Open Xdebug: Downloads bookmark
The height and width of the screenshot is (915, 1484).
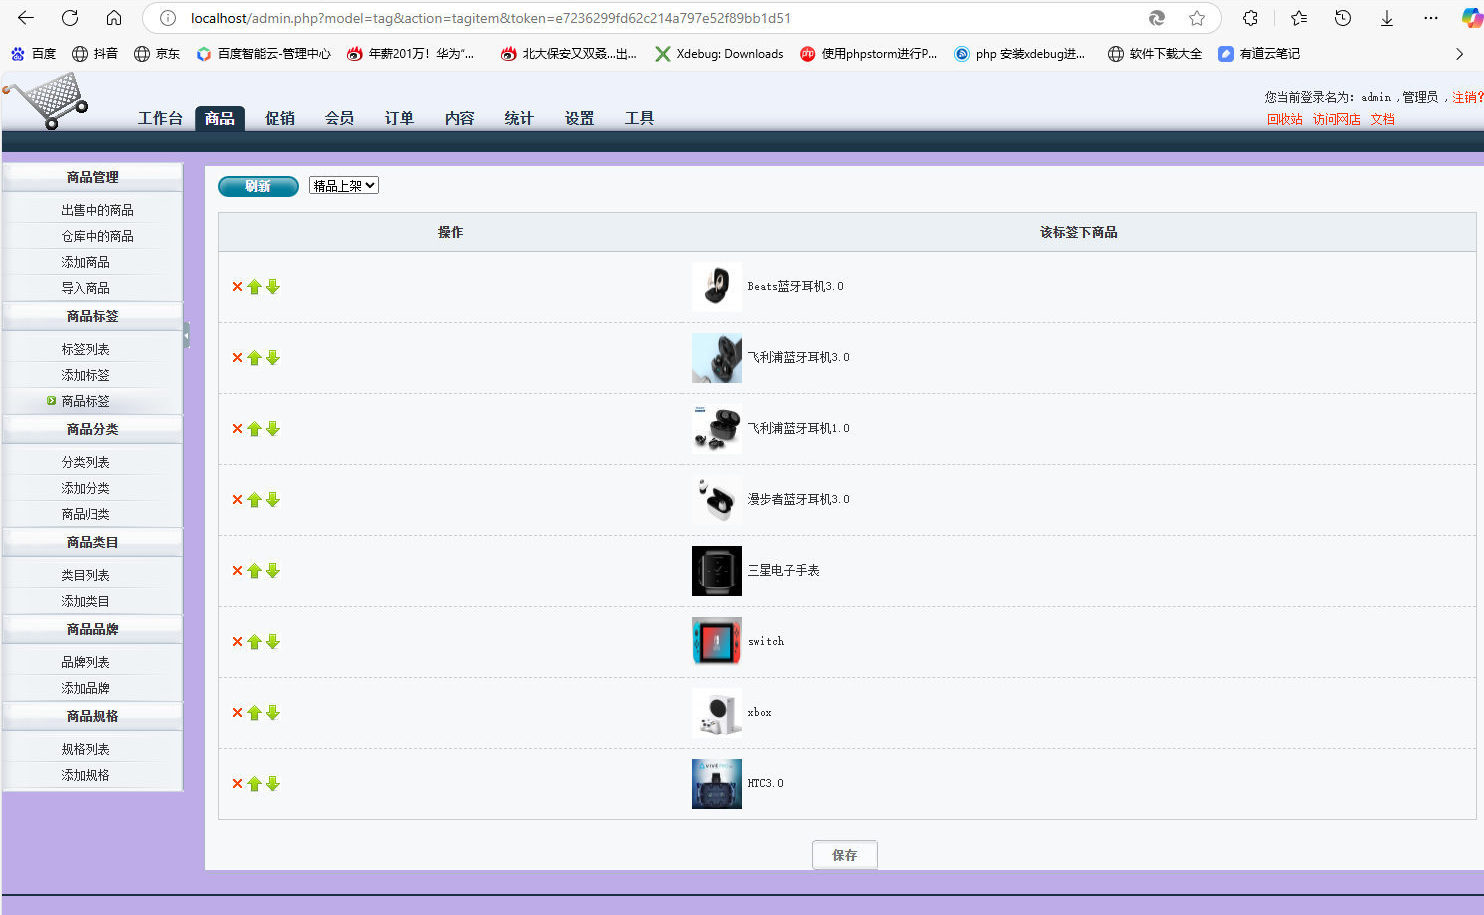(x=719, y=54)
